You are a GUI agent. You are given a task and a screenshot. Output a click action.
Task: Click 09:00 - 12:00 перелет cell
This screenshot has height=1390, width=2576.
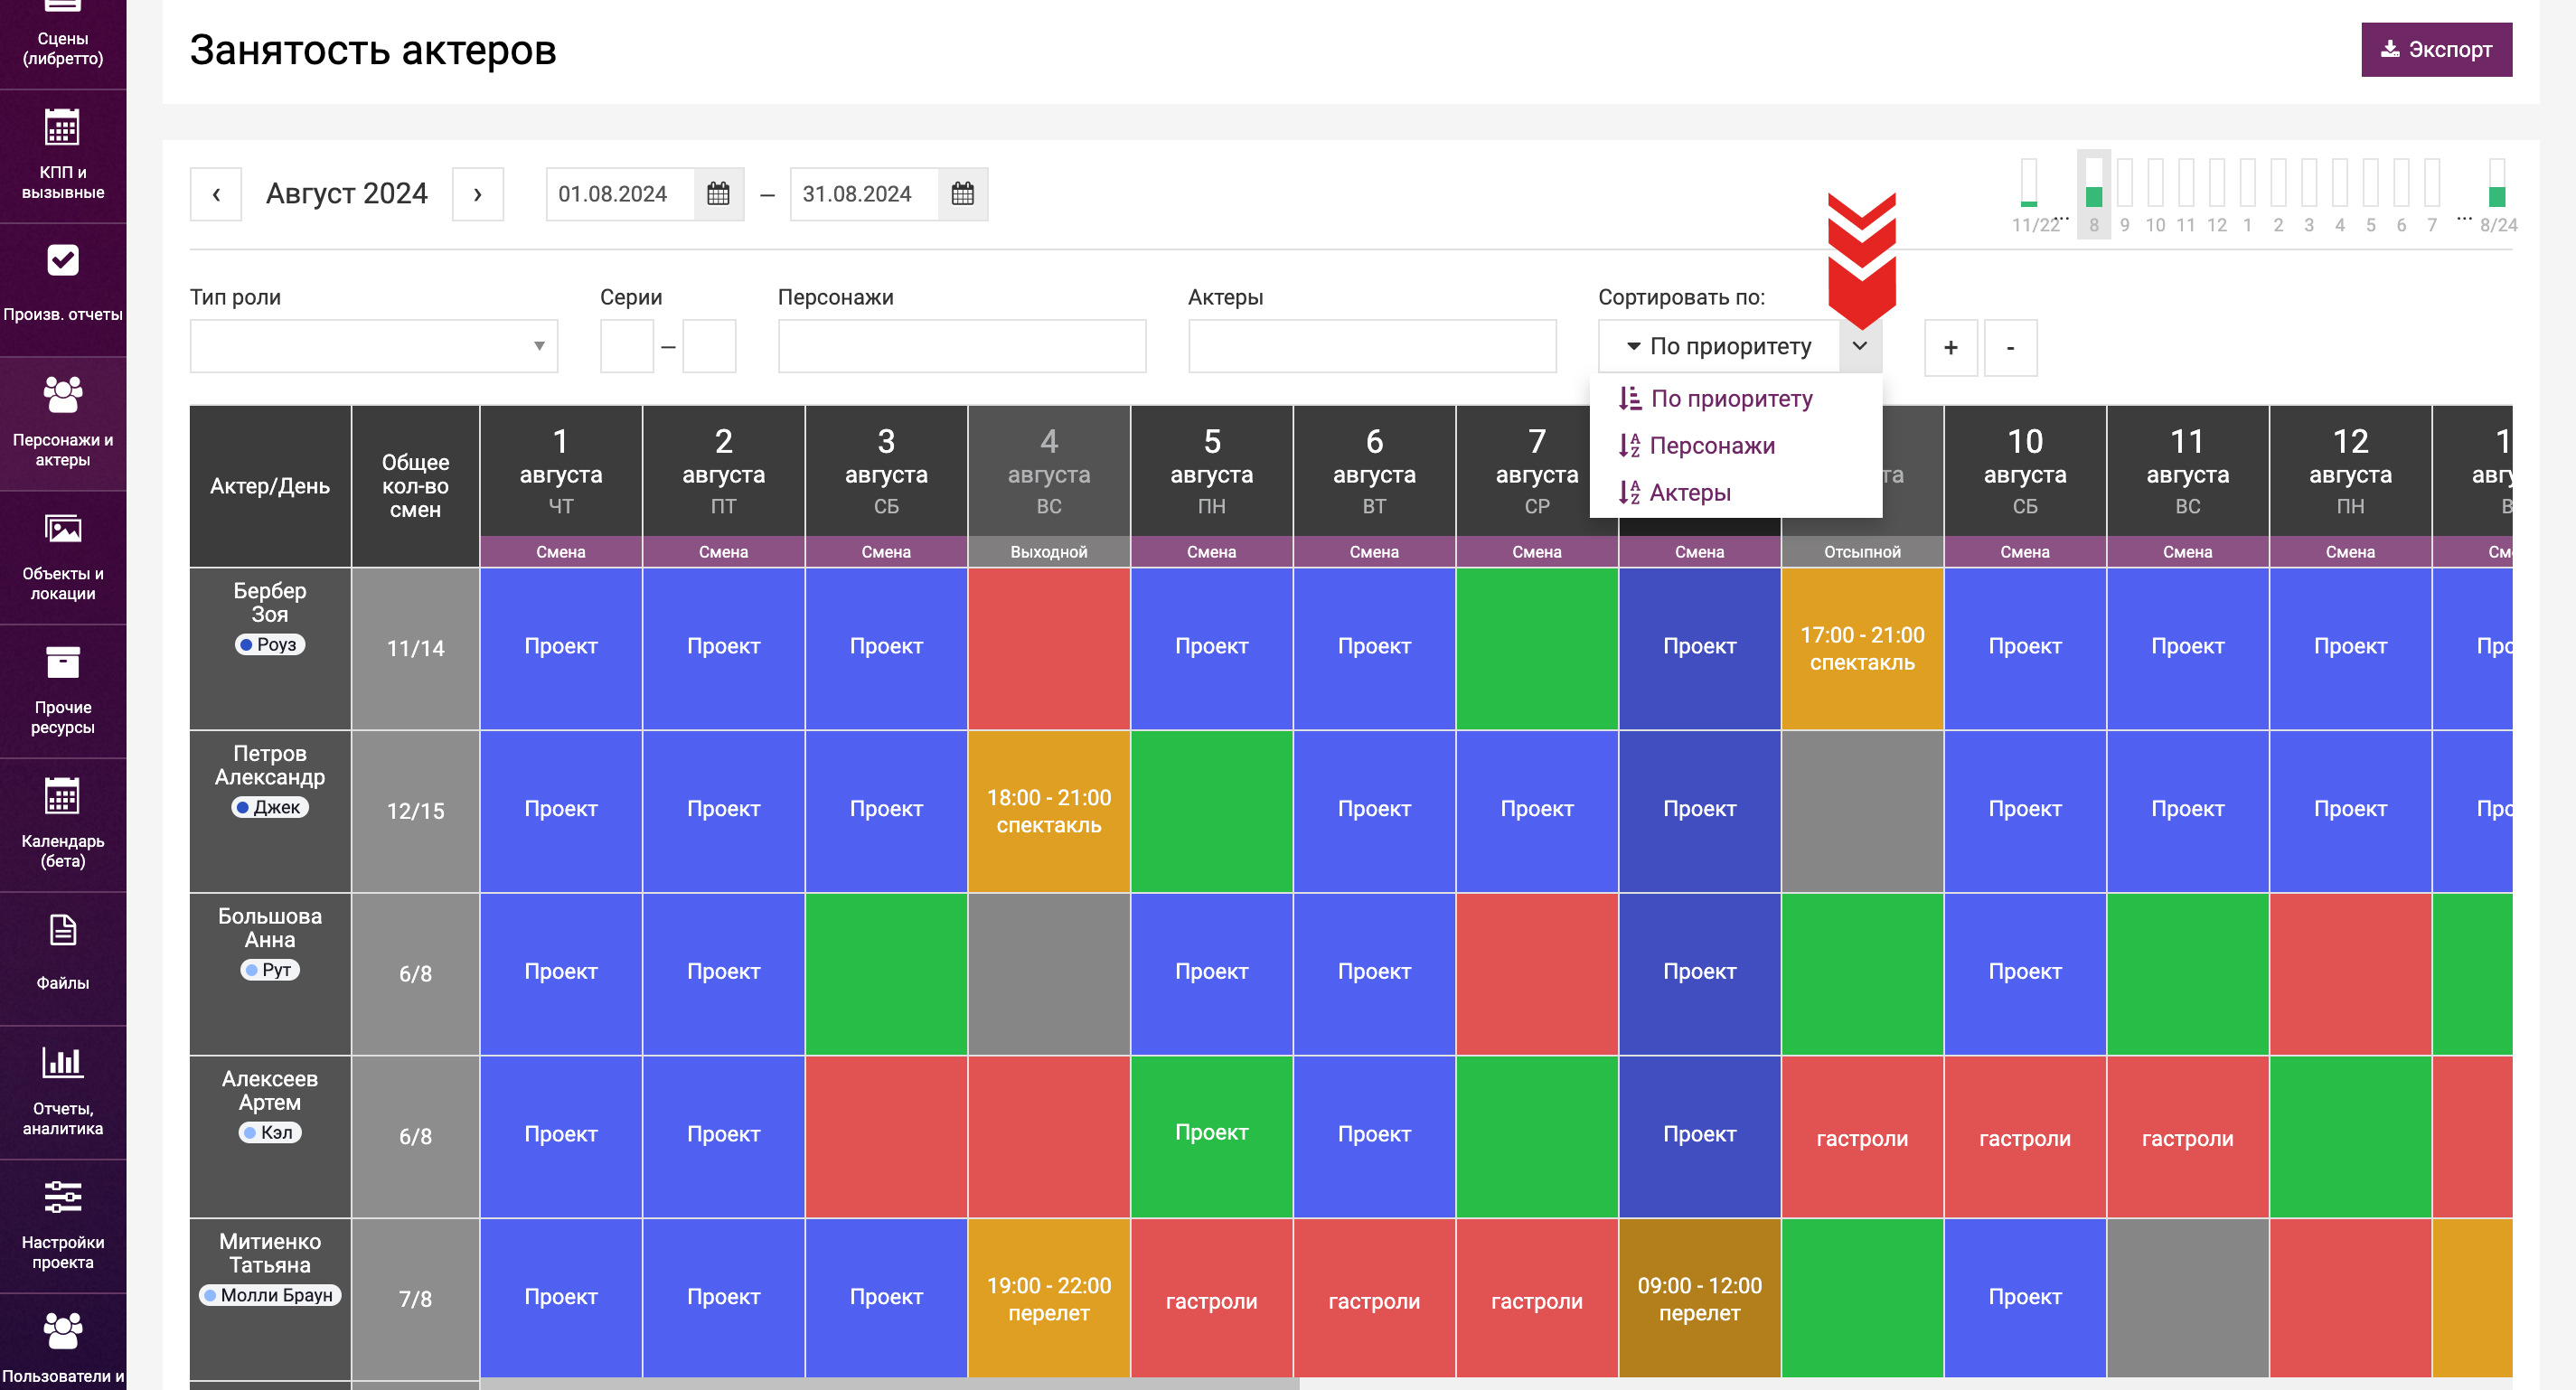1700,1299
